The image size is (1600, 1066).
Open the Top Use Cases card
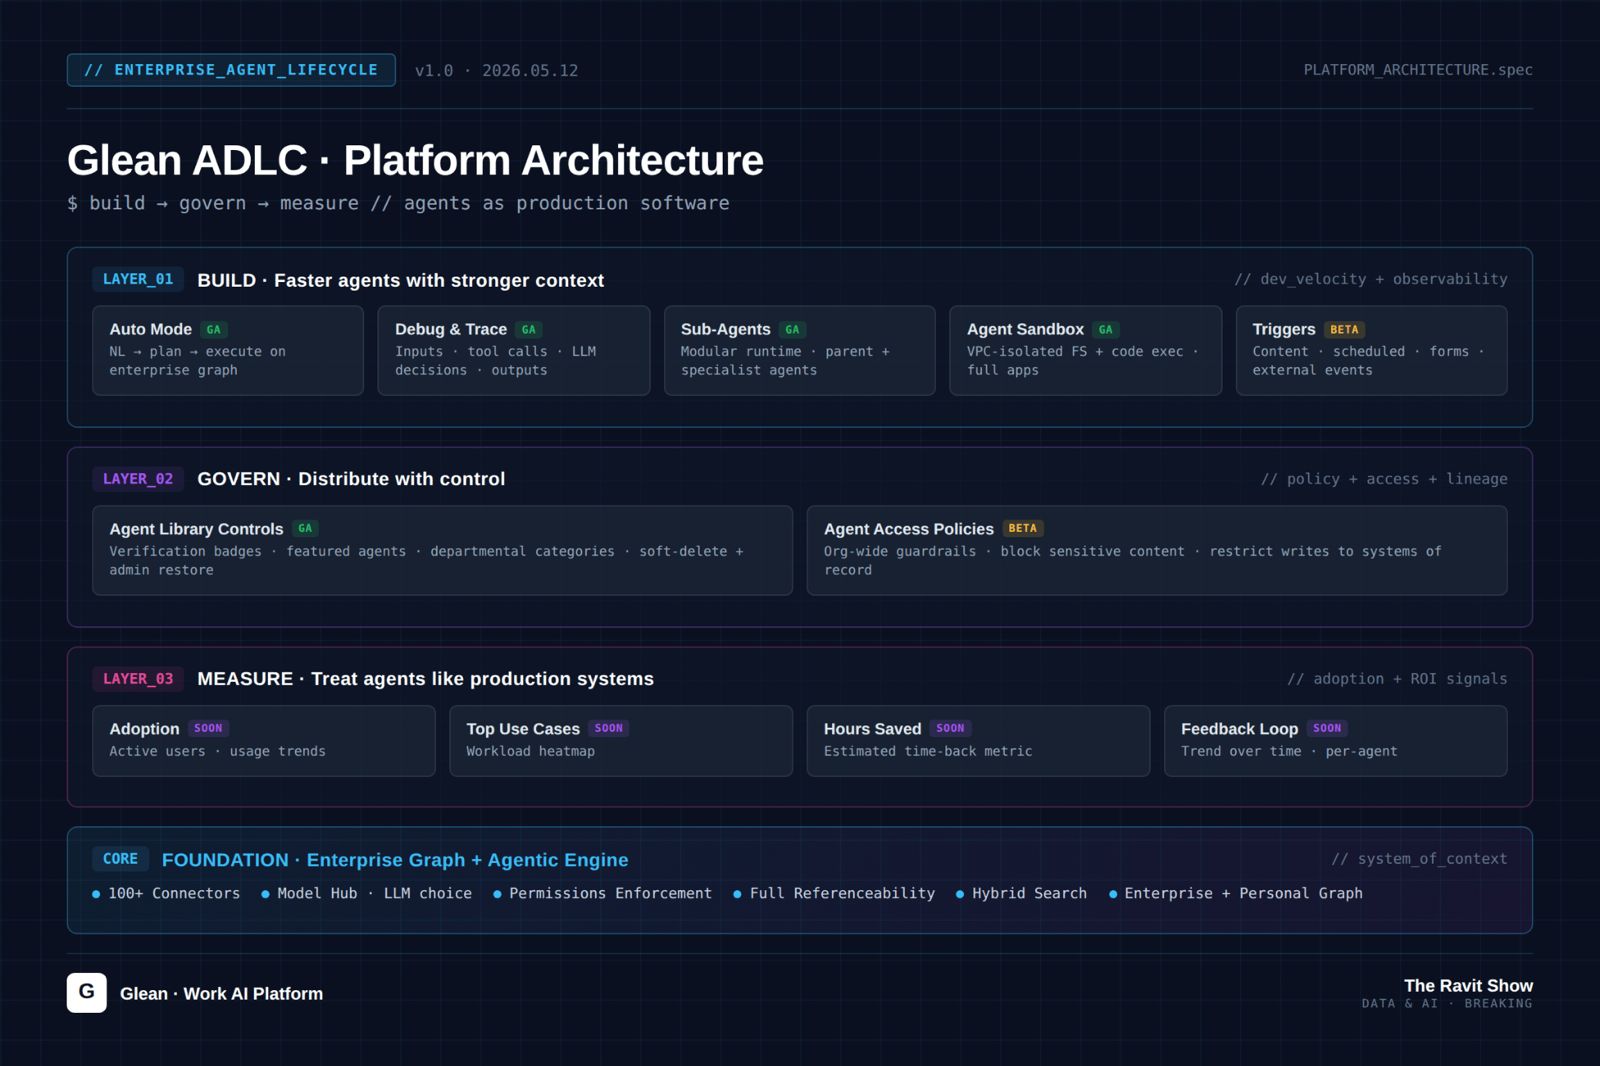(621, 741)
